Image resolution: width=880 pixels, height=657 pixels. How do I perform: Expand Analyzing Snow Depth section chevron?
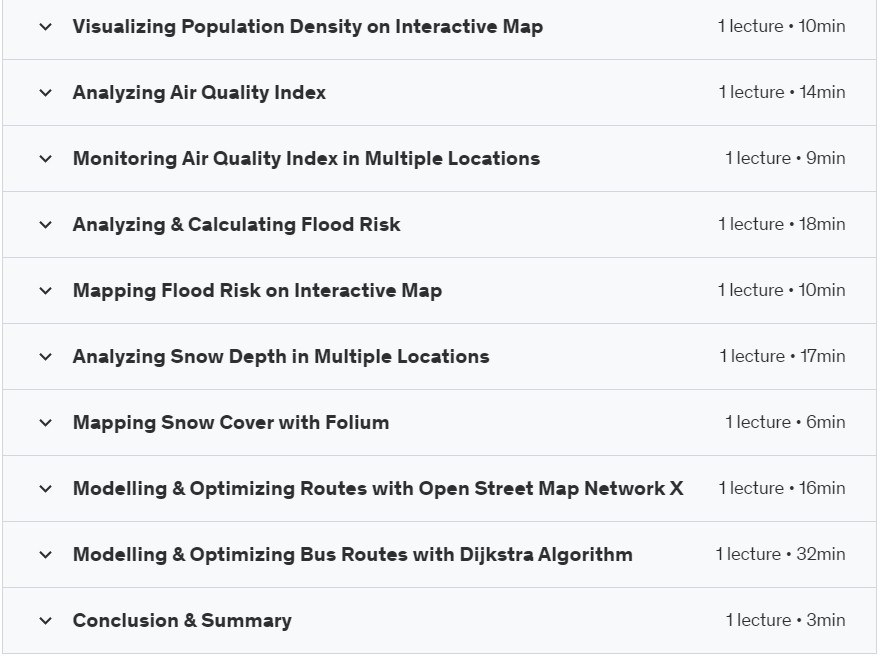46,357
